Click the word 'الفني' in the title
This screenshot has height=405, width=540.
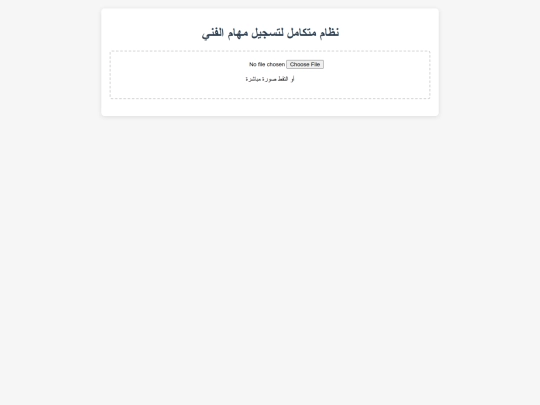click(213, 33)
